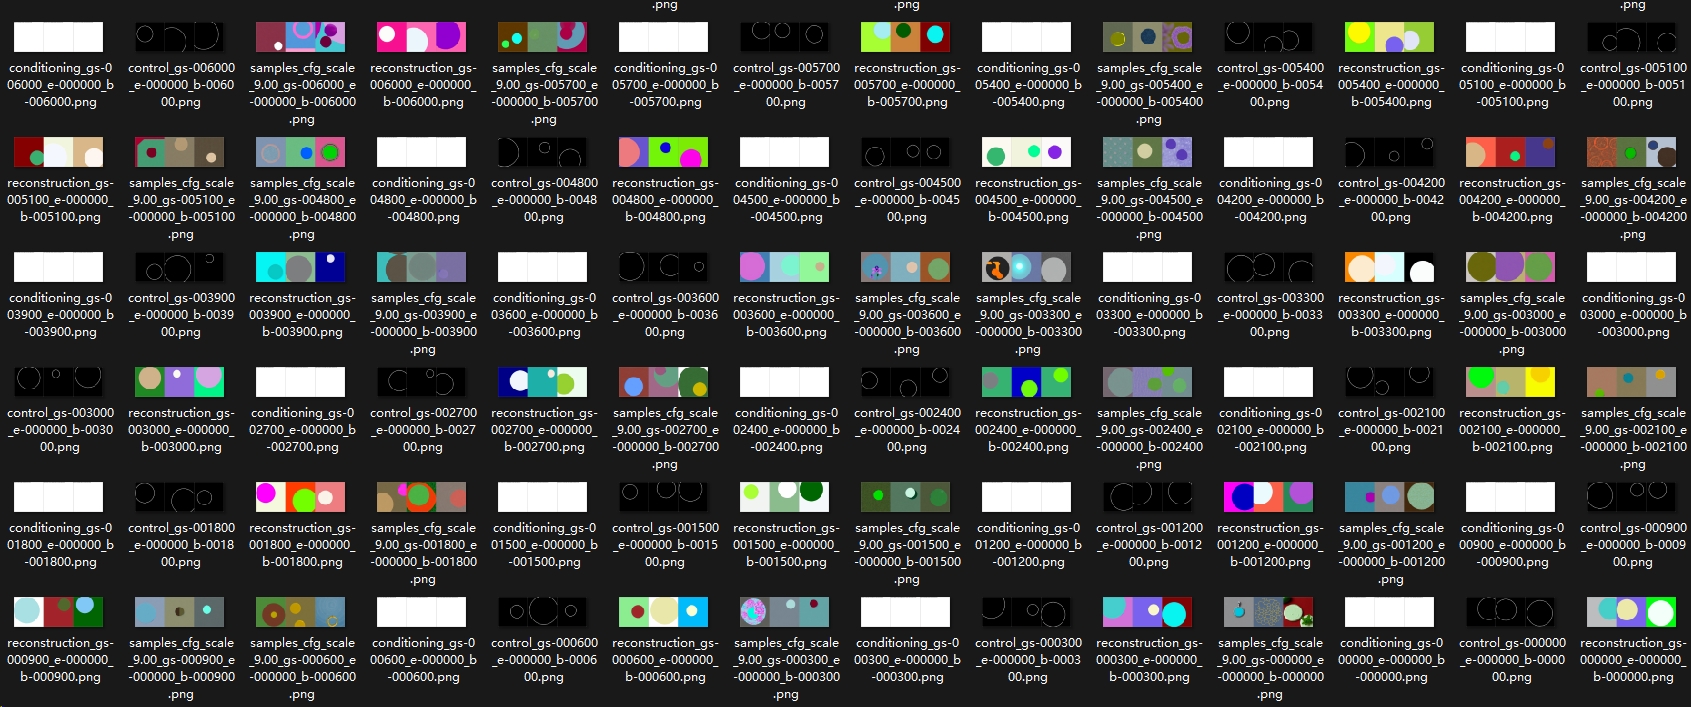Select the reconstruction_gs-002100_e-000000_b-002100.png thumbnail

[x=1511, y=382]
